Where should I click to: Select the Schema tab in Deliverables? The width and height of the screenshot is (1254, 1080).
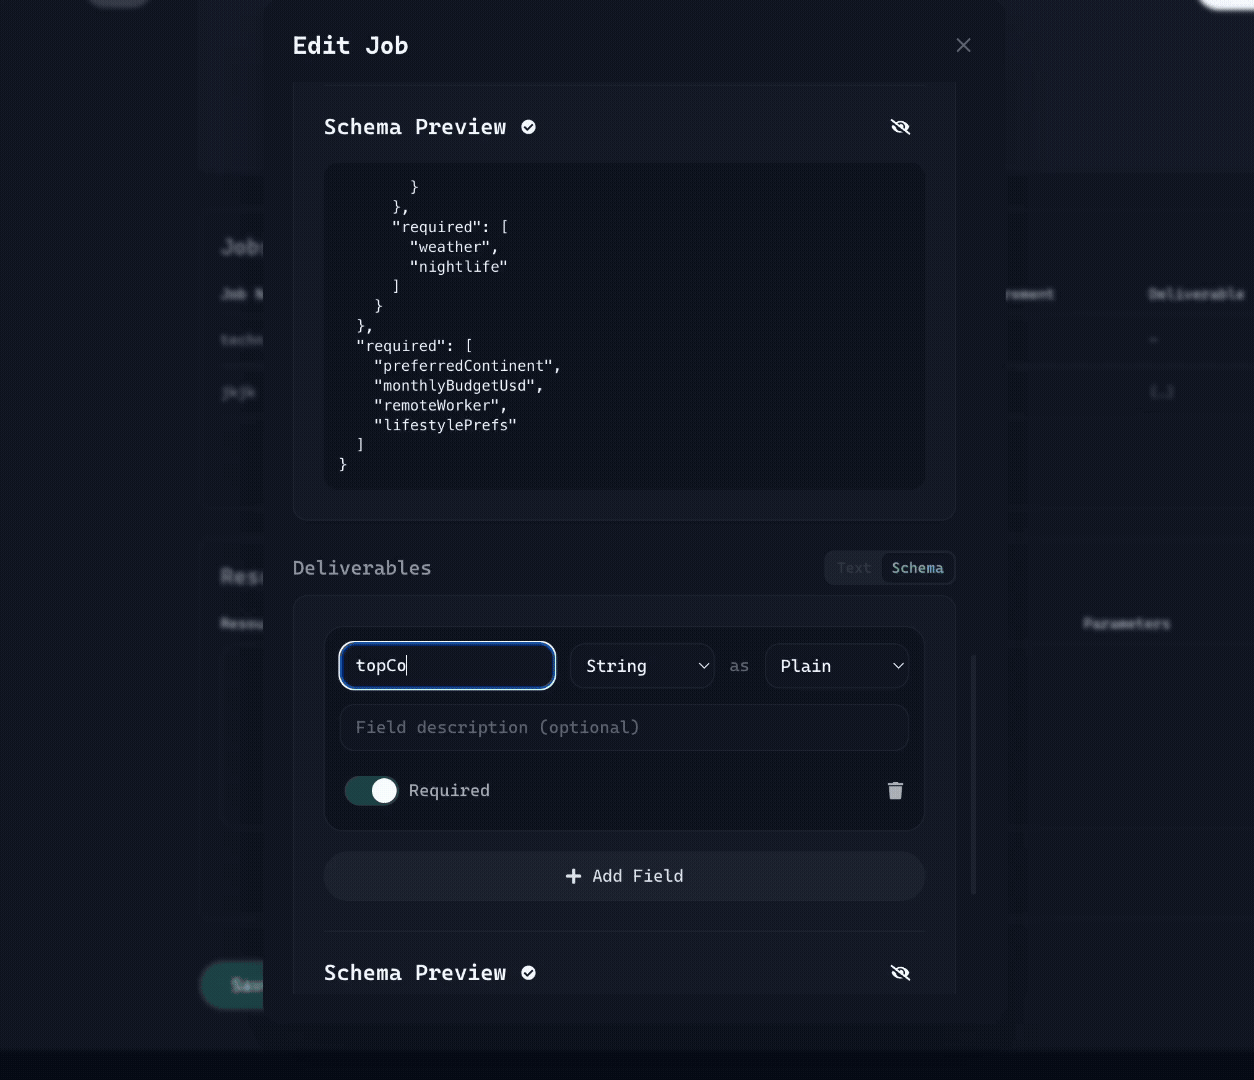(917, 568)
